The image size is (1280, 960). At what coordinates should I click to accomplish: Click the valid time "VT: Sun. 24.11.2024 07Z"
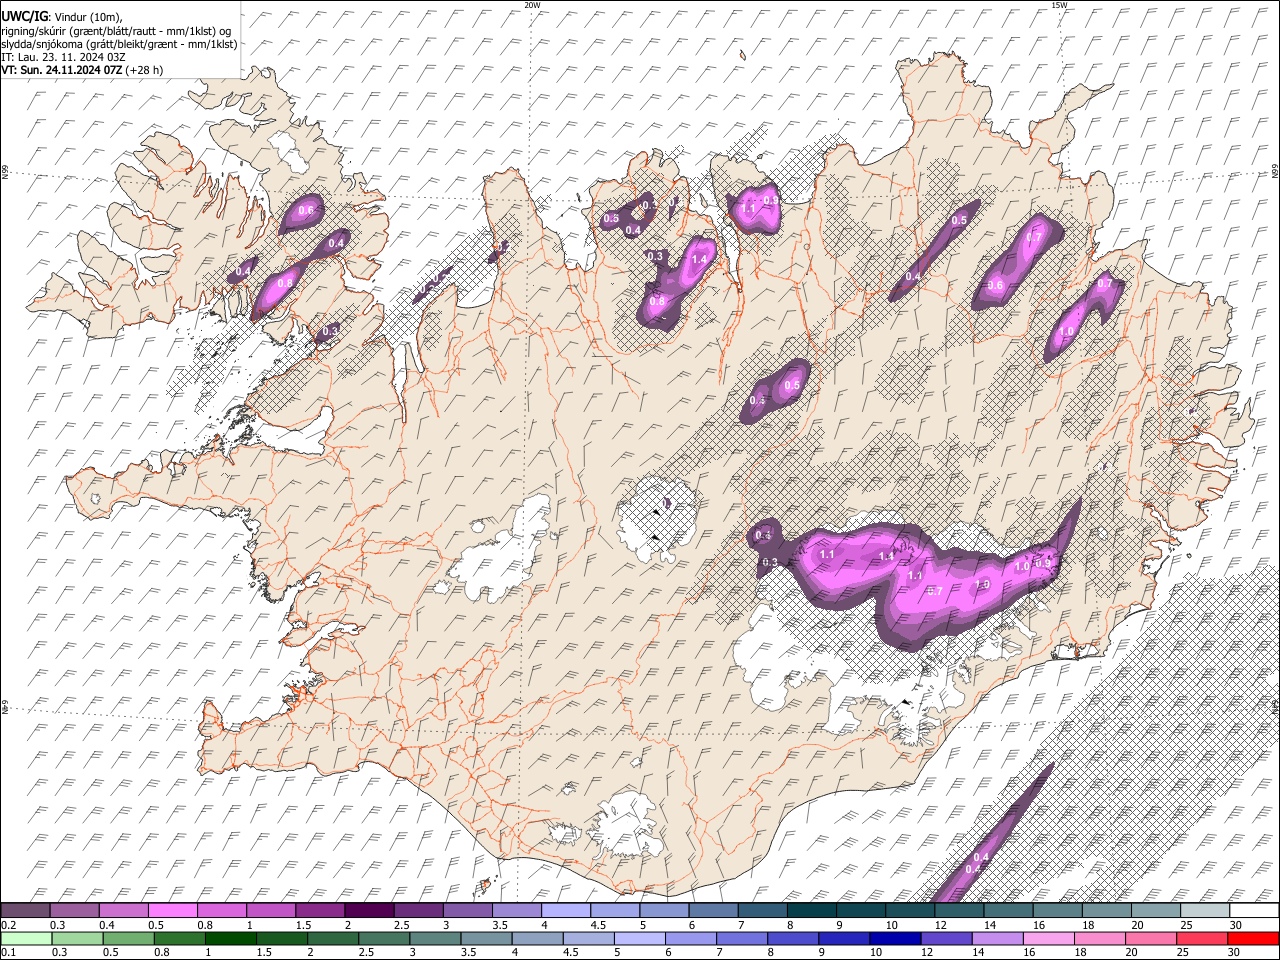[x=61, y=70]
